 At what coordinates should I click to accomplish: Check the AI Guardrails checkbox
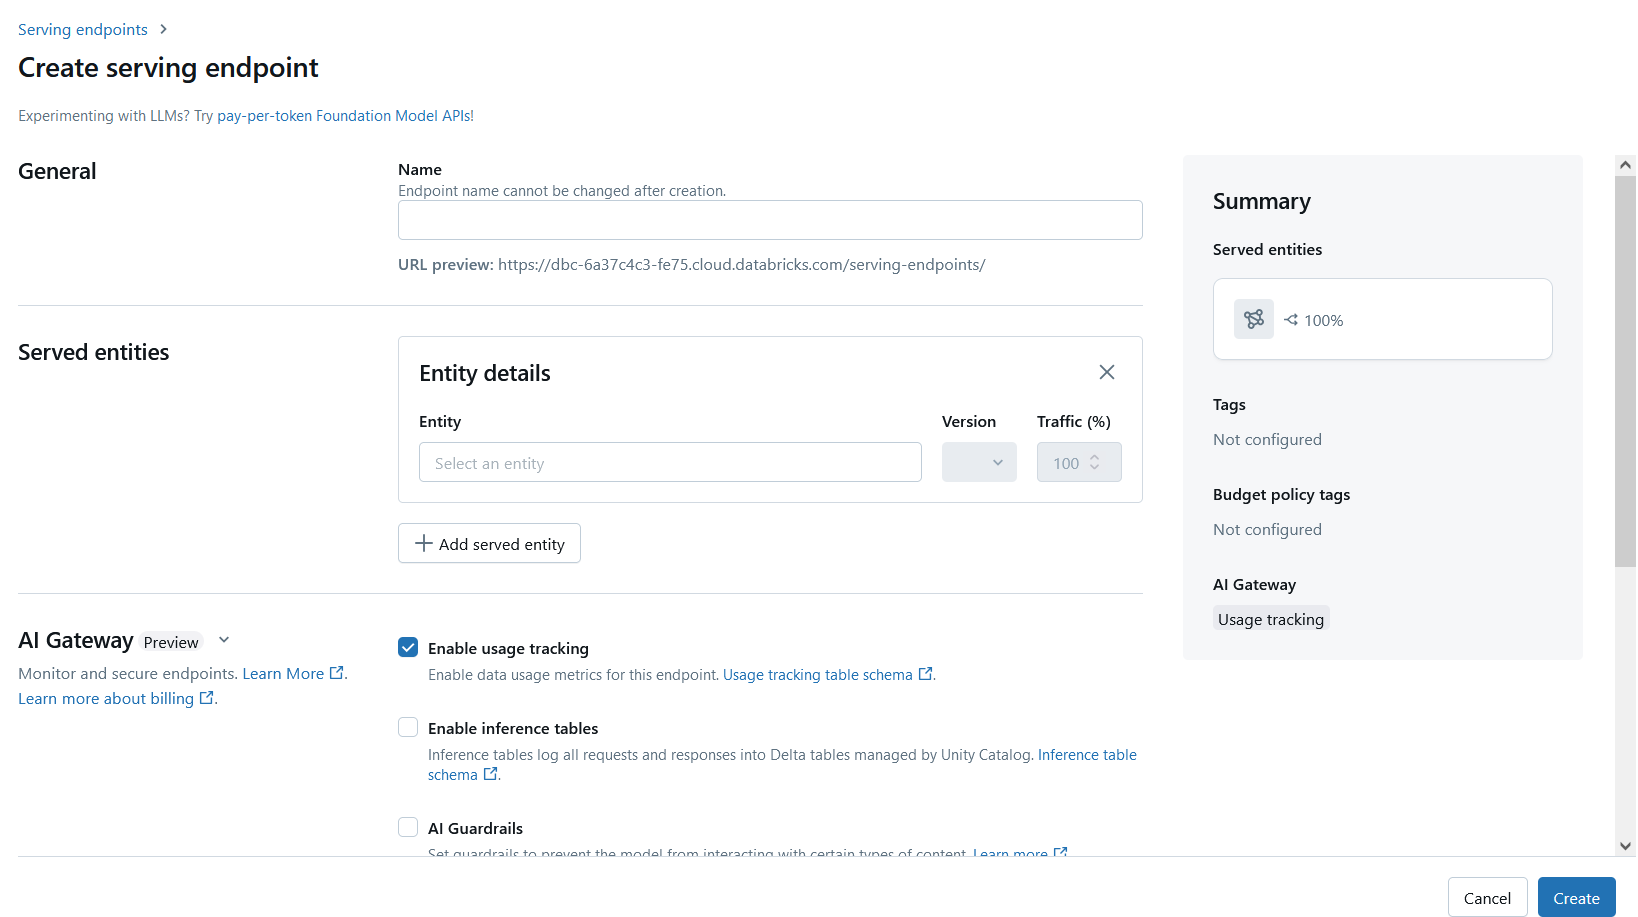[408, 827]
